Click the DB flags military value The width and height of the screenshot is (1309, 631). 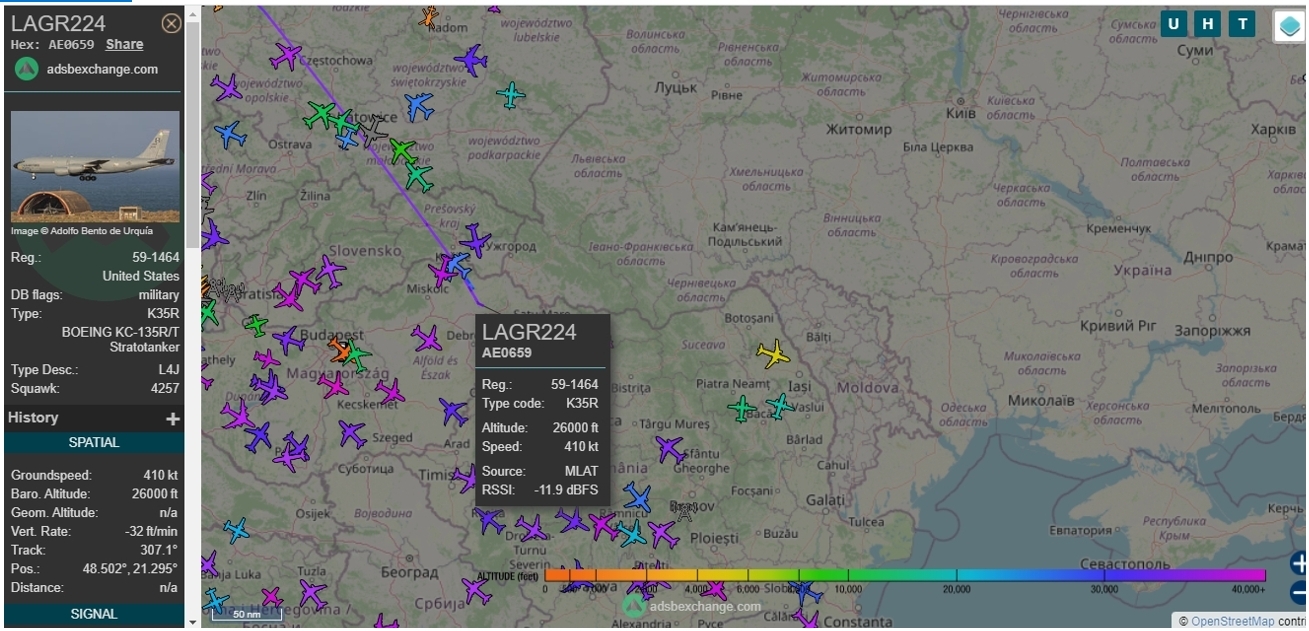(x=159, y=295)
